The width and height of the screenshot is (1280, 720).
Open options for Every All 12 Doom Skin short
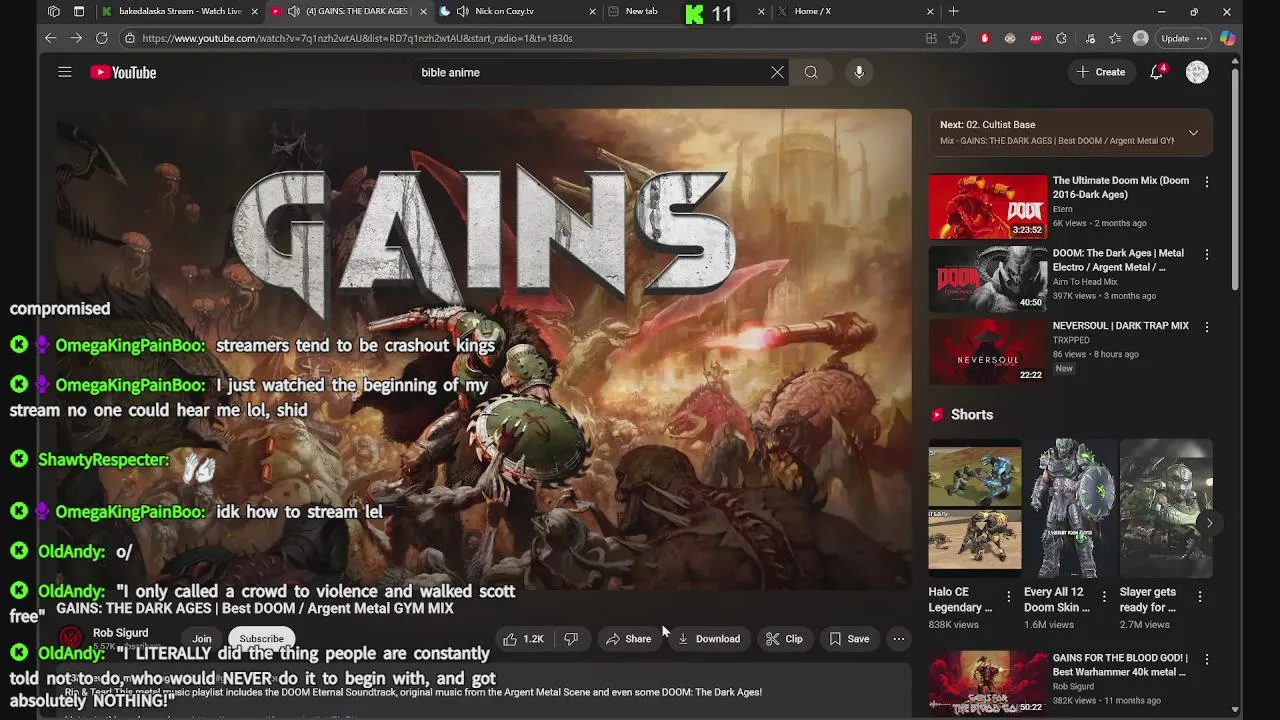1104,596
